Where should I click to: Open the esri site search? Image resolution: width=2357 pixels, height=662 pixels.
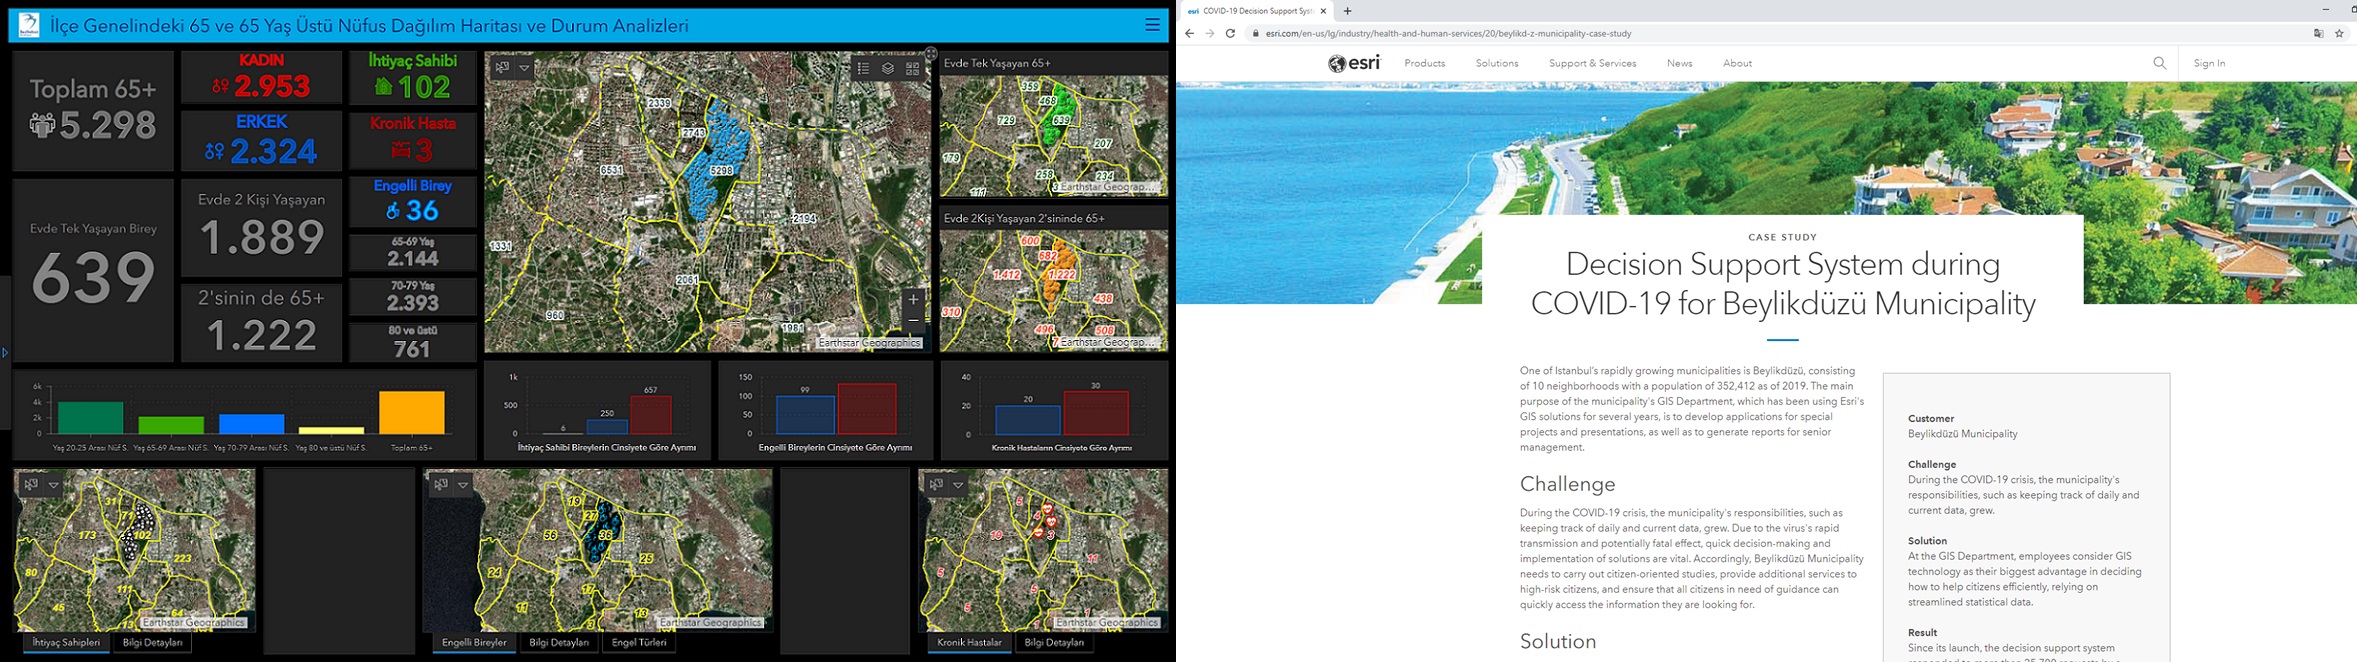tap(2159, 63)
